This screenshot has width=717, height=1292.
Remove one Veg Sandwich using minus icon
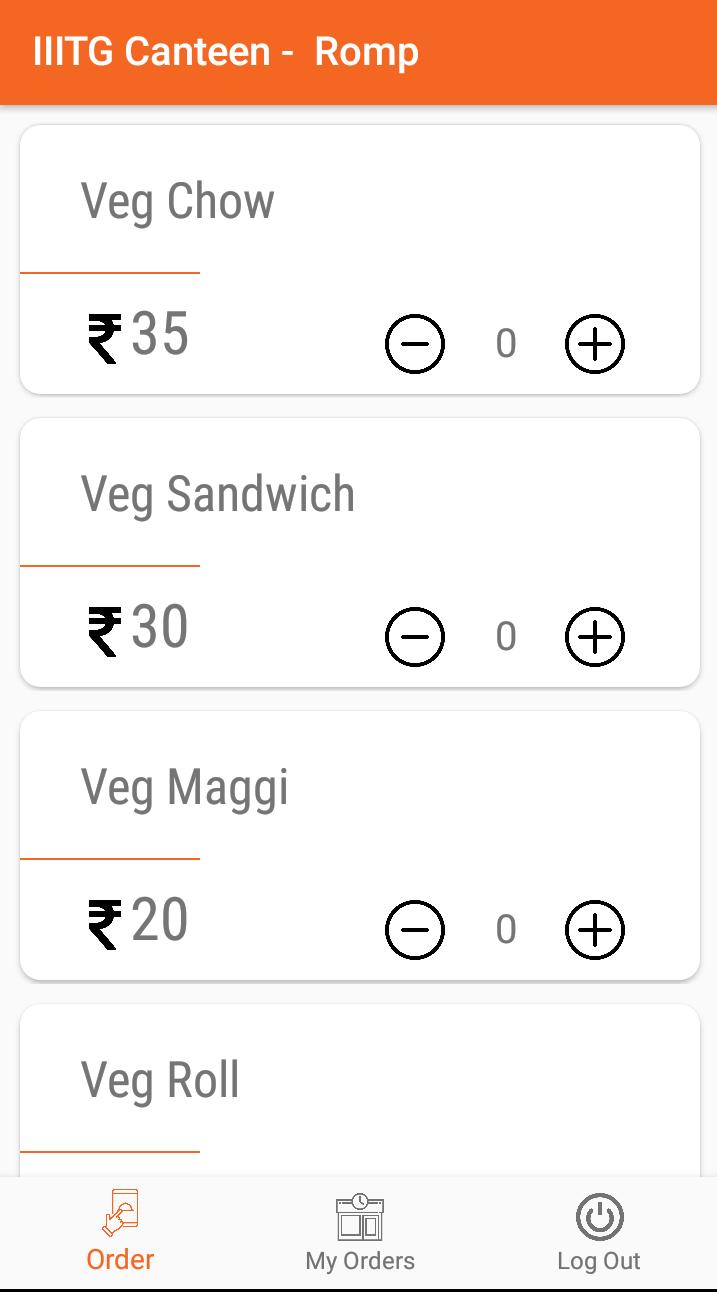pos(415,637)
